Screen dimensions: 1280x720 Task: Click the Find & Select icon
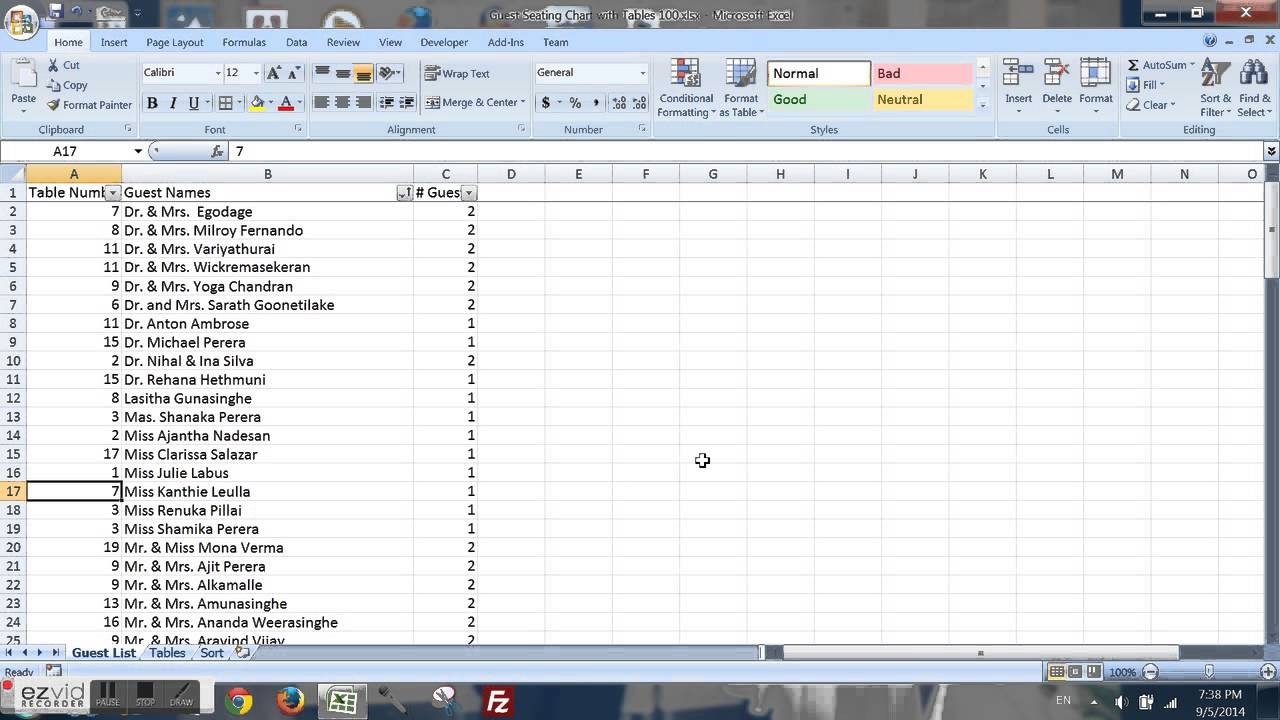[x=1254, y=86]
